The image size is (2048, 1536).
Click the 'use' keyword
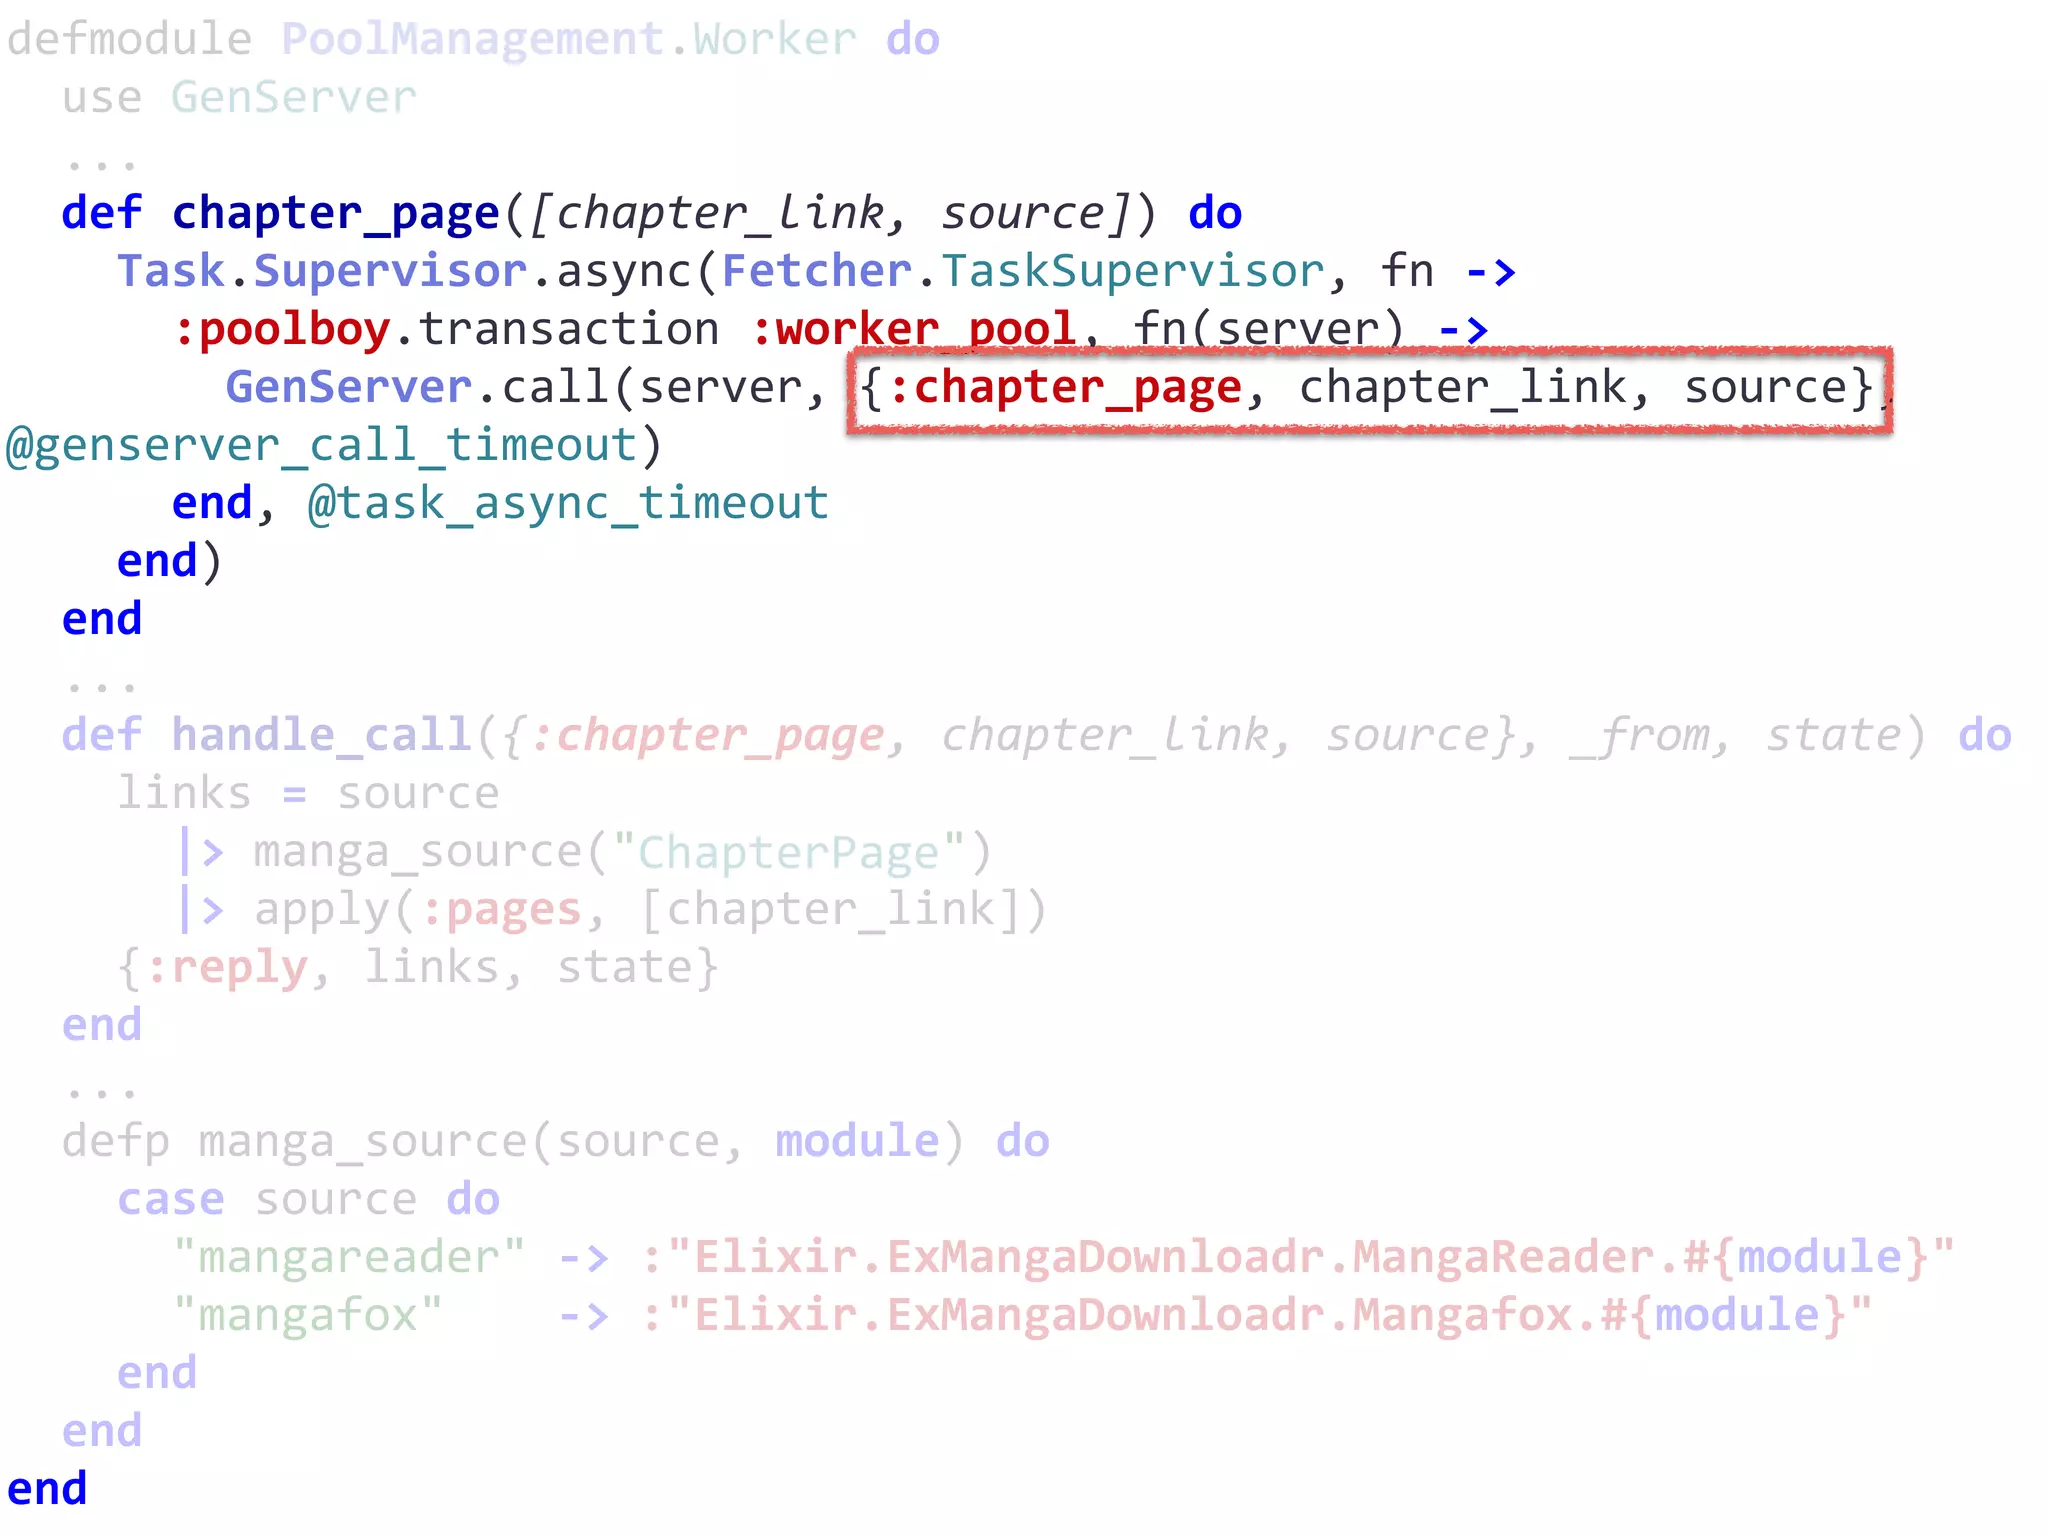click(x=102, y=100)
